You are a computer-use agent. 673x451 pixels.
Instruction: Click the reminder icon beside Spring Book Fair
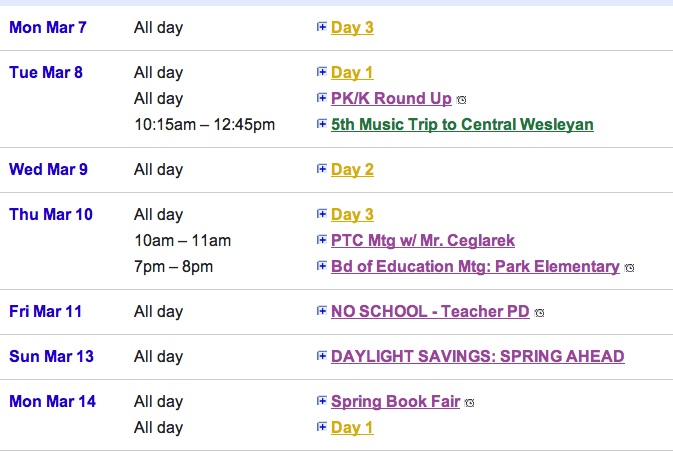click(x=470, y=403)
